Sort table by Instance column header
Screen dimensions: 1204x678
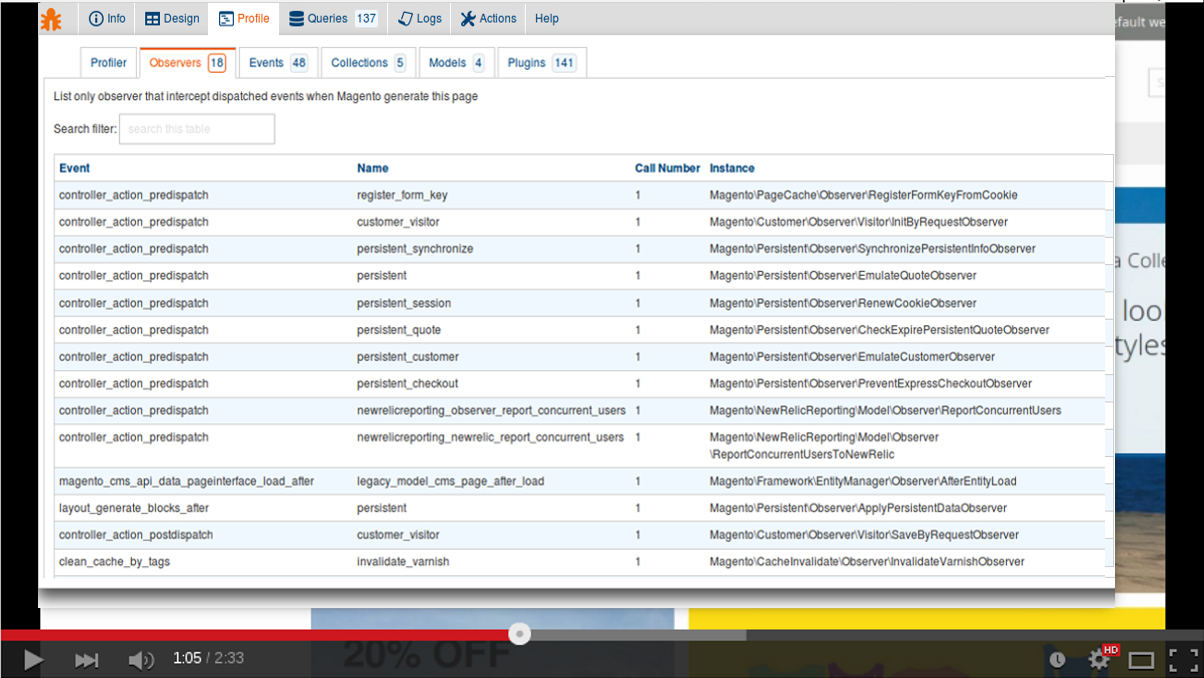(x=732, y=168)
